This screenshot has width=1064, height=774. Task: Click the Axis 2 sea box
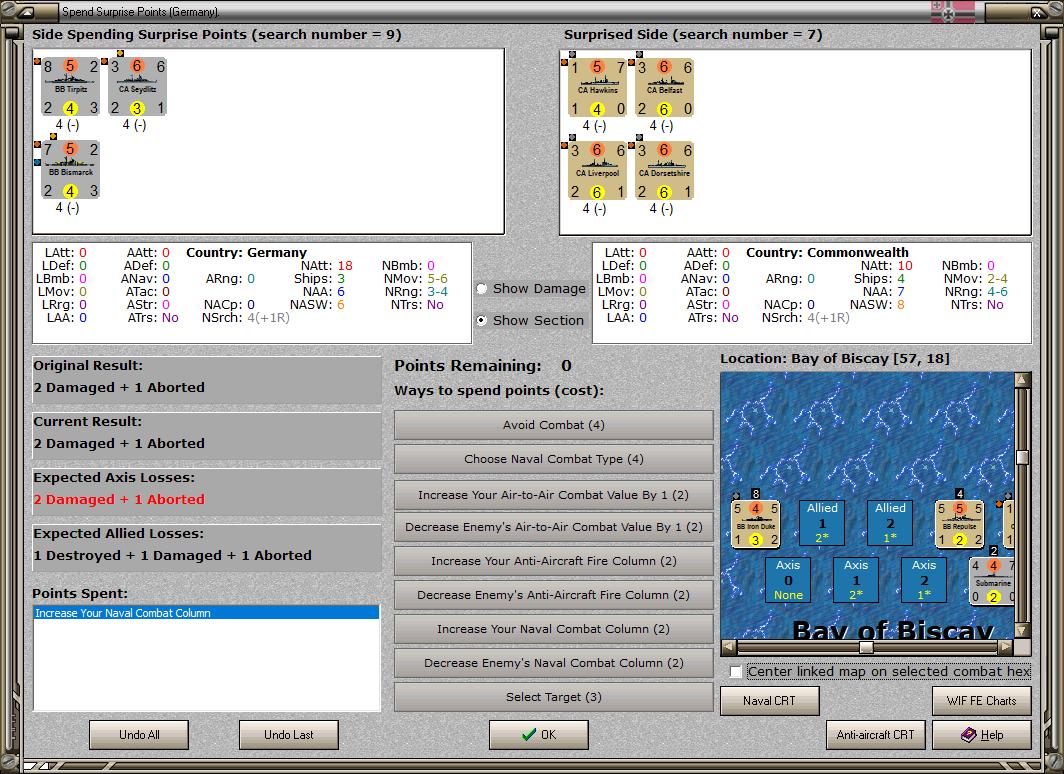[x=924, y=580]
